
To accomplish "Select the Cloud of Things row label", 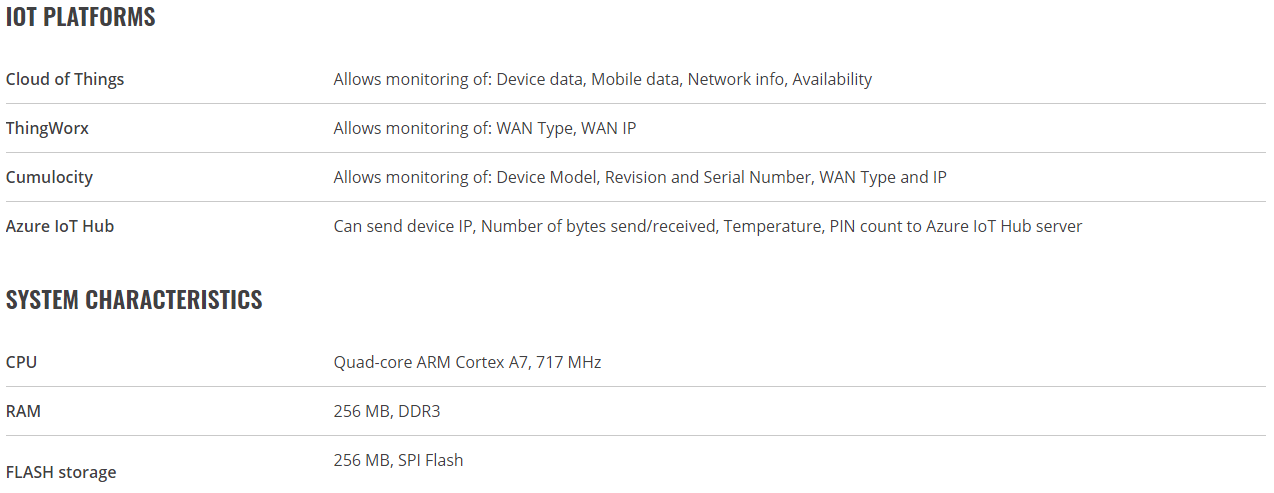I will click(x=65, y=79).
